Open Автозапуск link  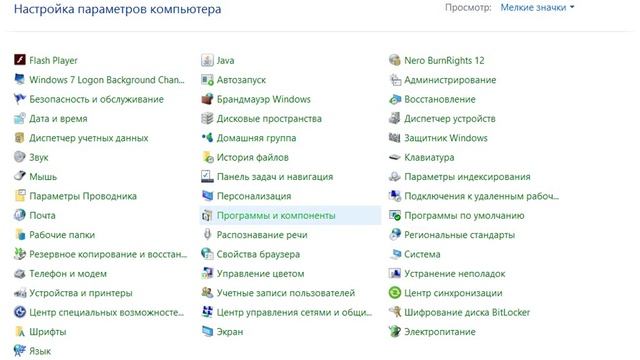click(x=241, y=80)
